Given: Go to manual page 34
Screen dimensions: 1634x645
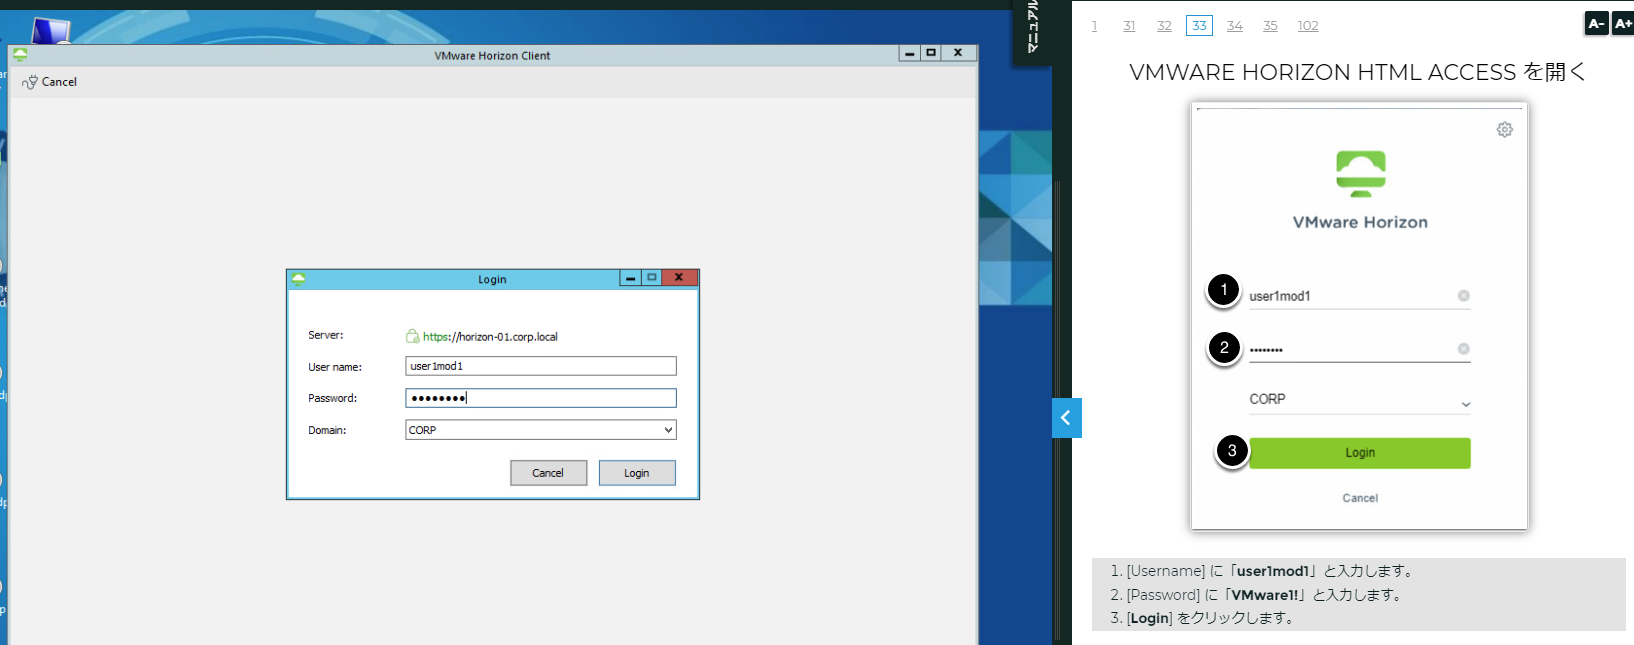Looking at the screenshot, I should 1235,26.
